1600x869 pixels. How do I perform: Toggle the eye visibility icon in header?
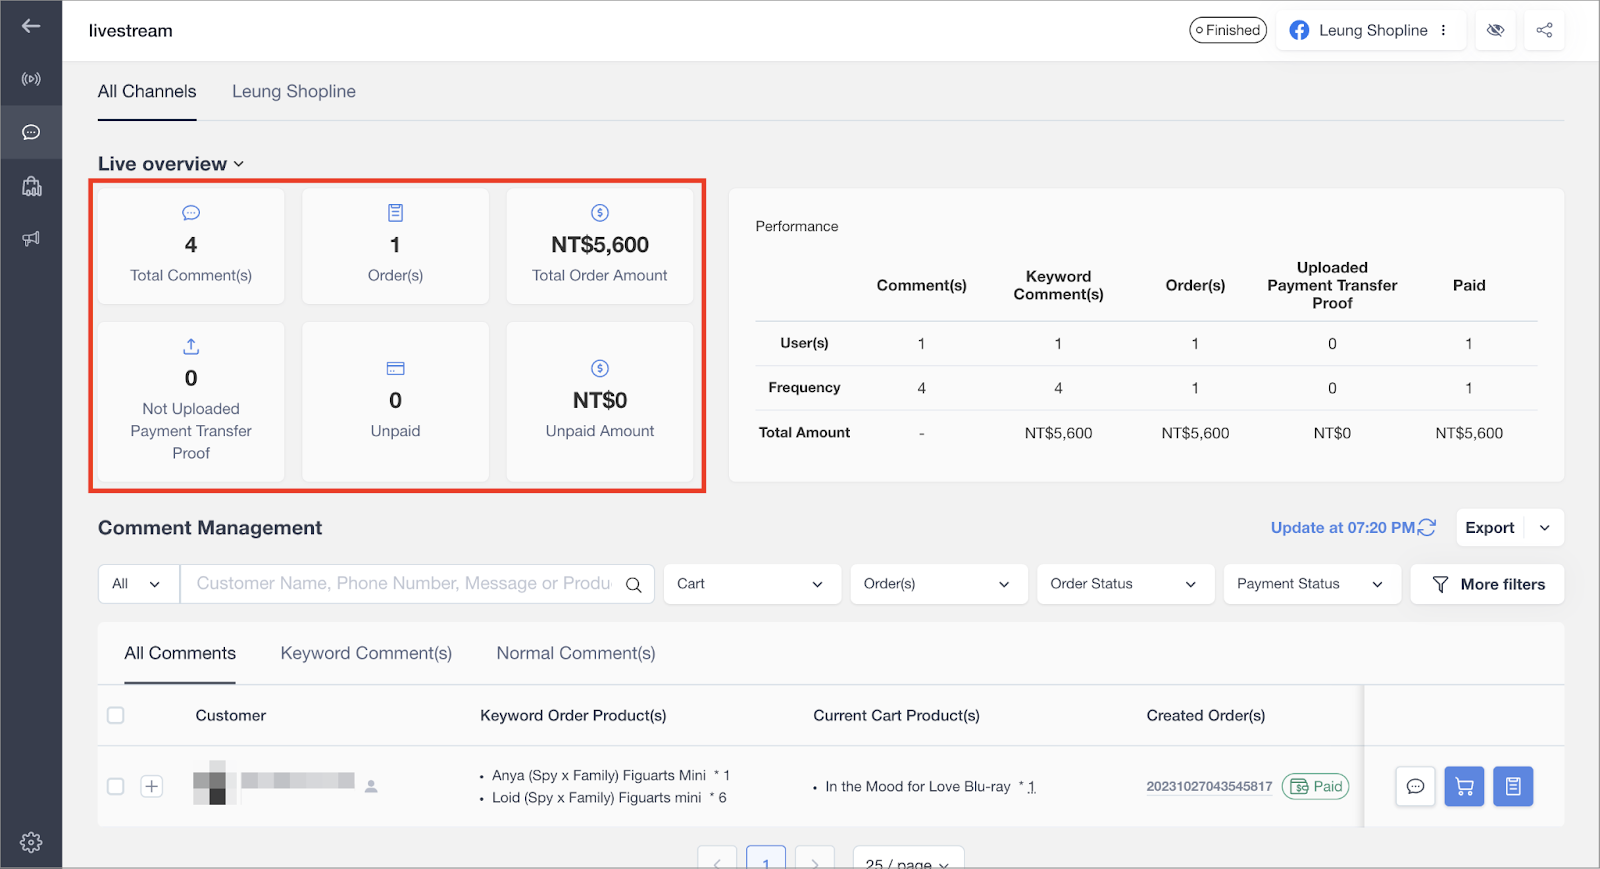1495,30
